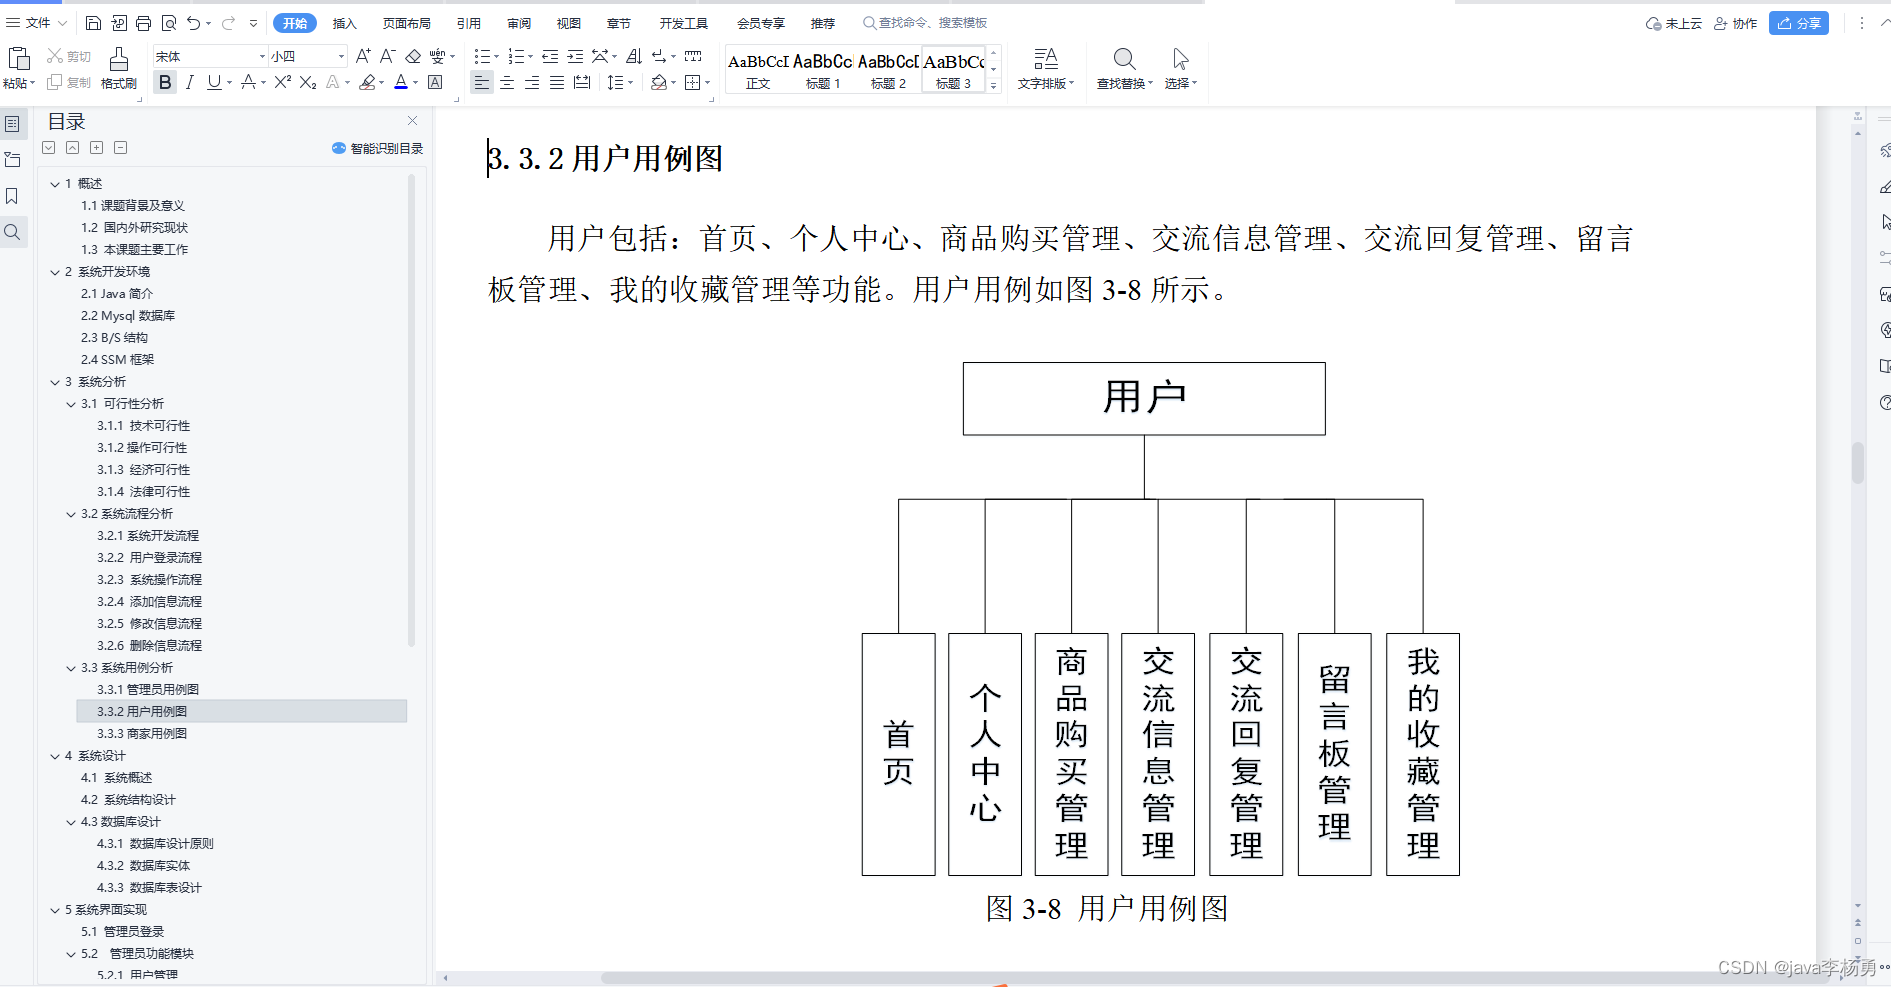Open the bookmark icon in the left sidebar
This screenshot has height=987, width=1891.
tap(12, 196)
